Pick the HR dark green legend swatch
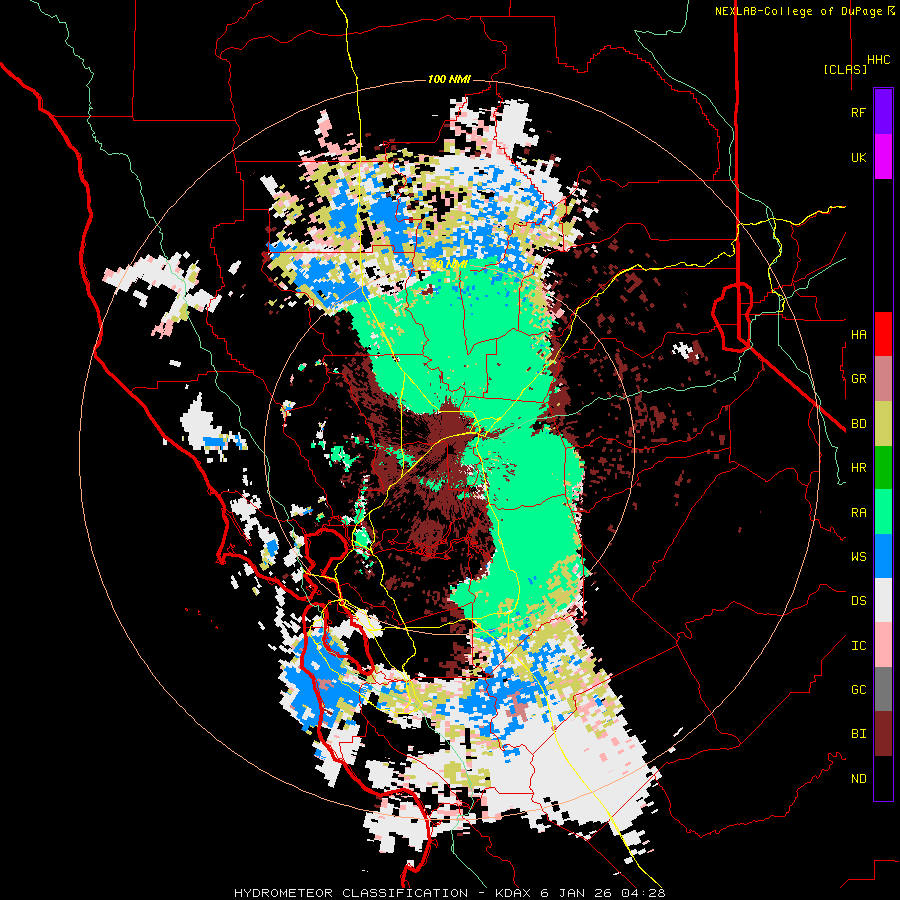Screen dimensions: 900x900 [883, 468]
